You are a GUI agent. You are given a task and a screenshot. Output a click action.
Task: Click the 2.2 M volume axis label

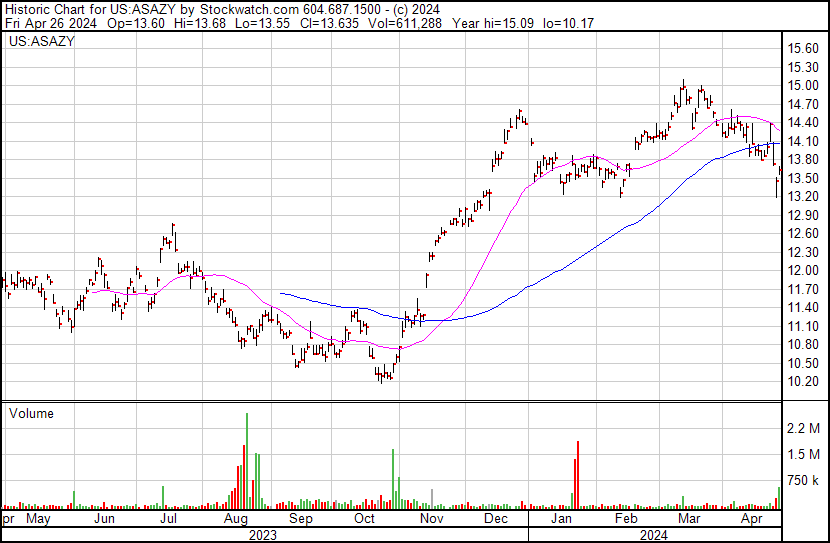[803, 428]
